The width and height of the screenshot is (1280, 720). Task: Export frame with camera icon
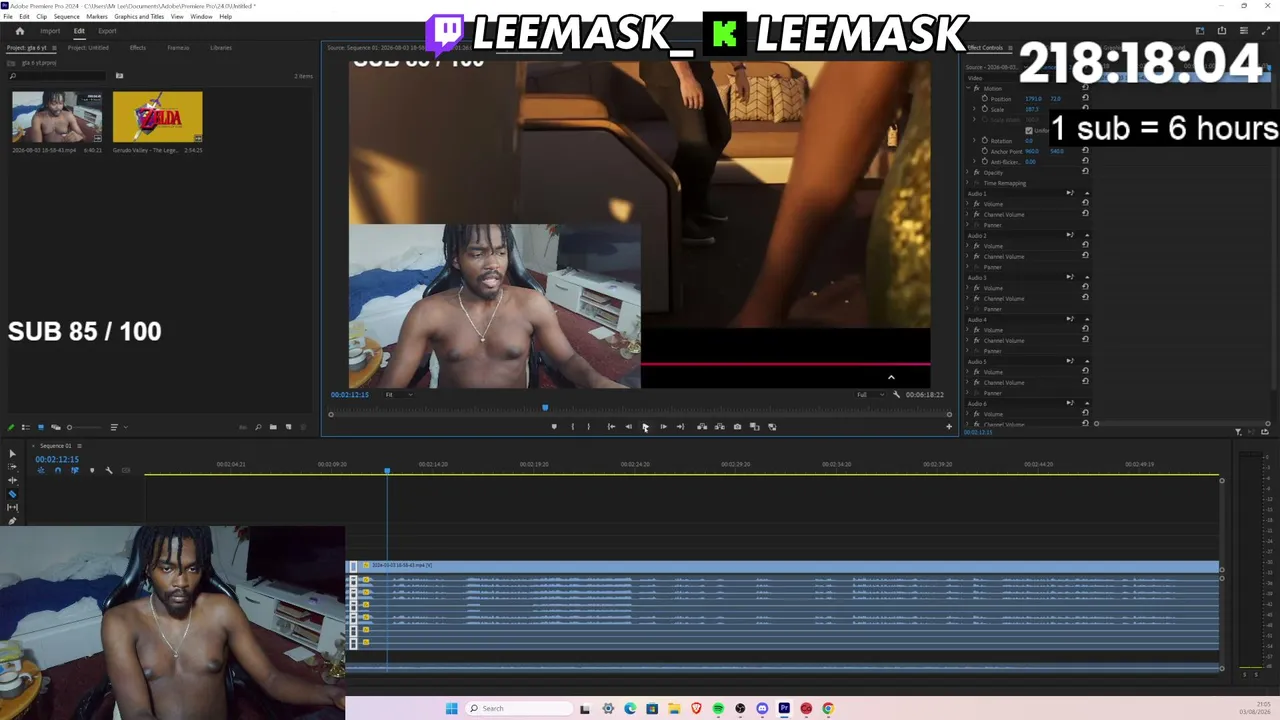pos(737,427)
